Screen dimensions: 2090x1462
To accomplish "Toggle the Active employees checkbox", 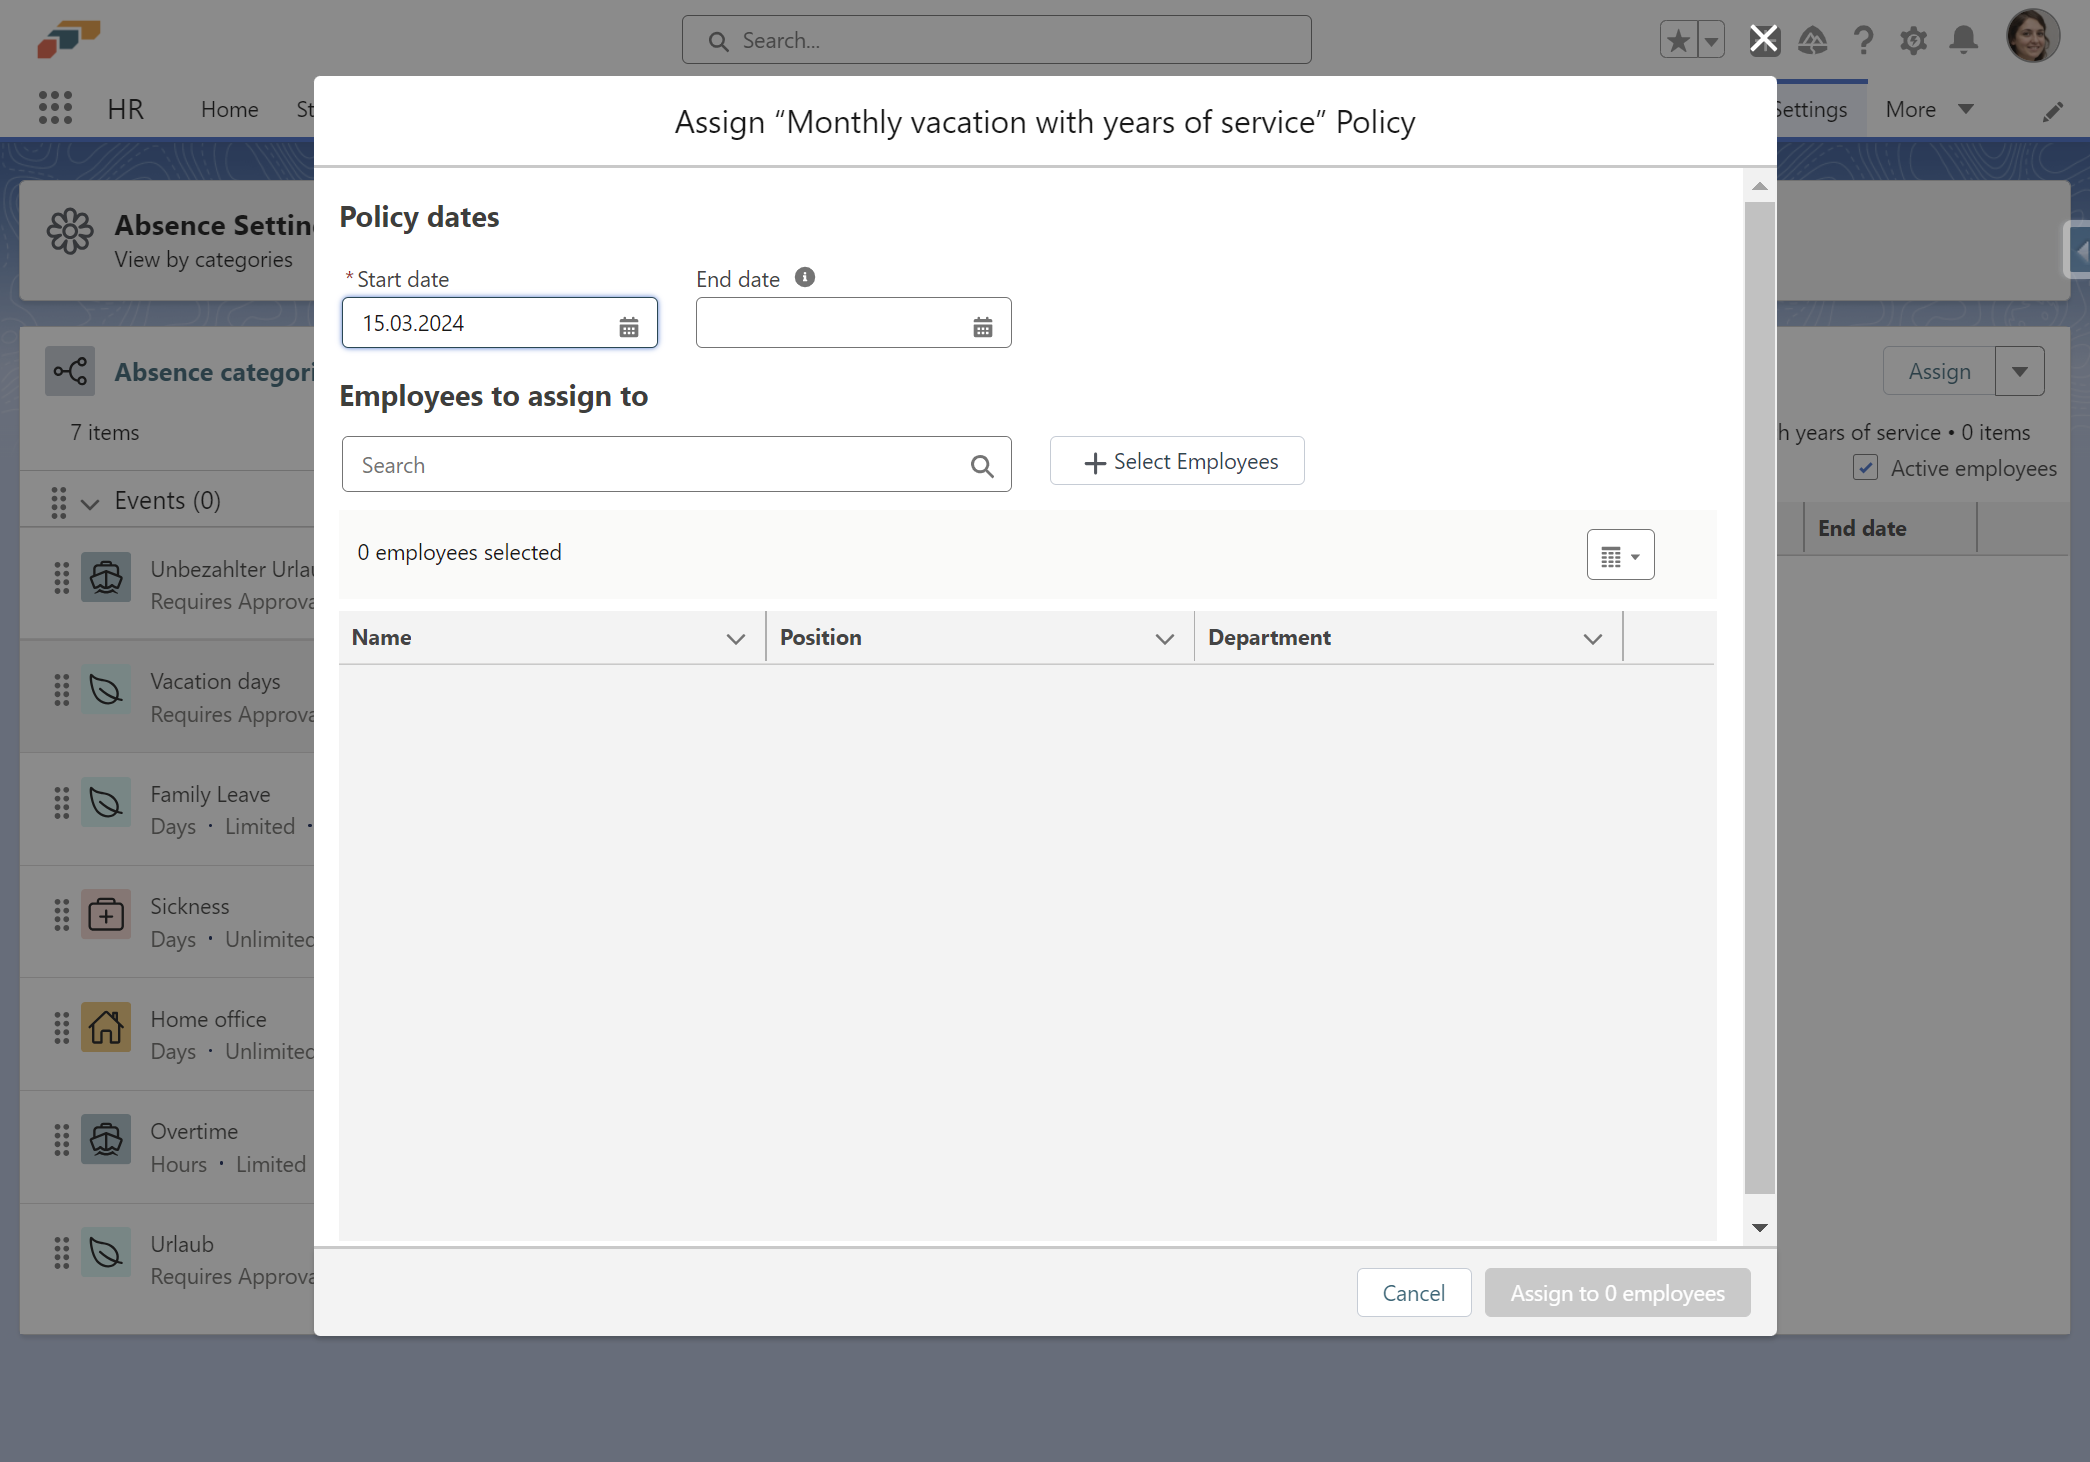I will pyautogui.click(x=1865, y=468).
